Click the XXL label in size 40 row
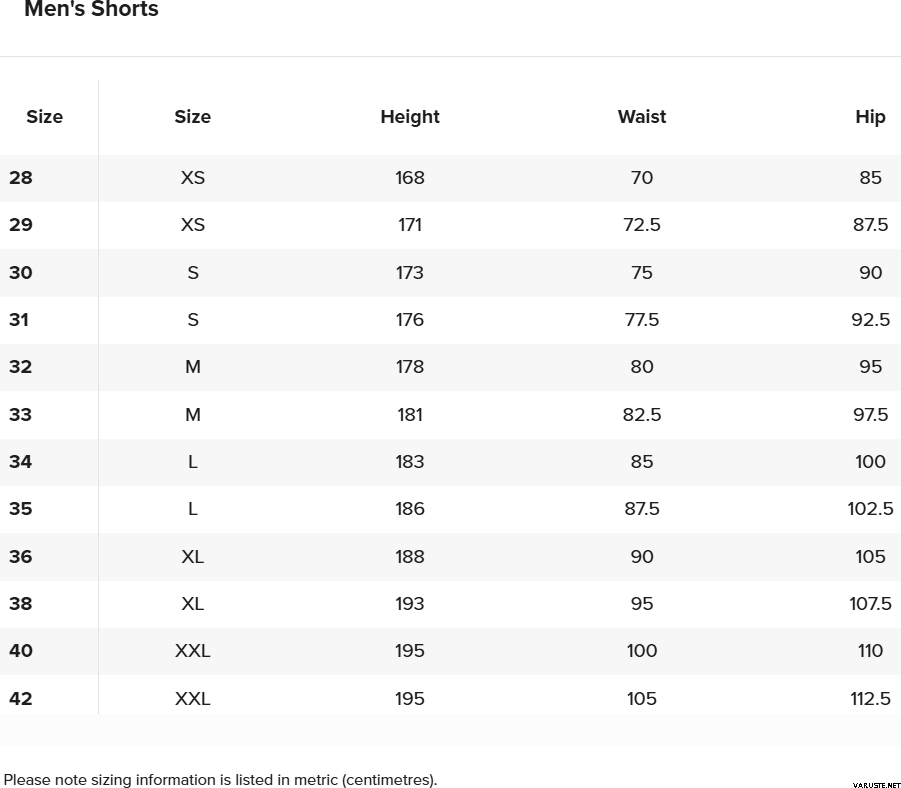 click(193, 651)
